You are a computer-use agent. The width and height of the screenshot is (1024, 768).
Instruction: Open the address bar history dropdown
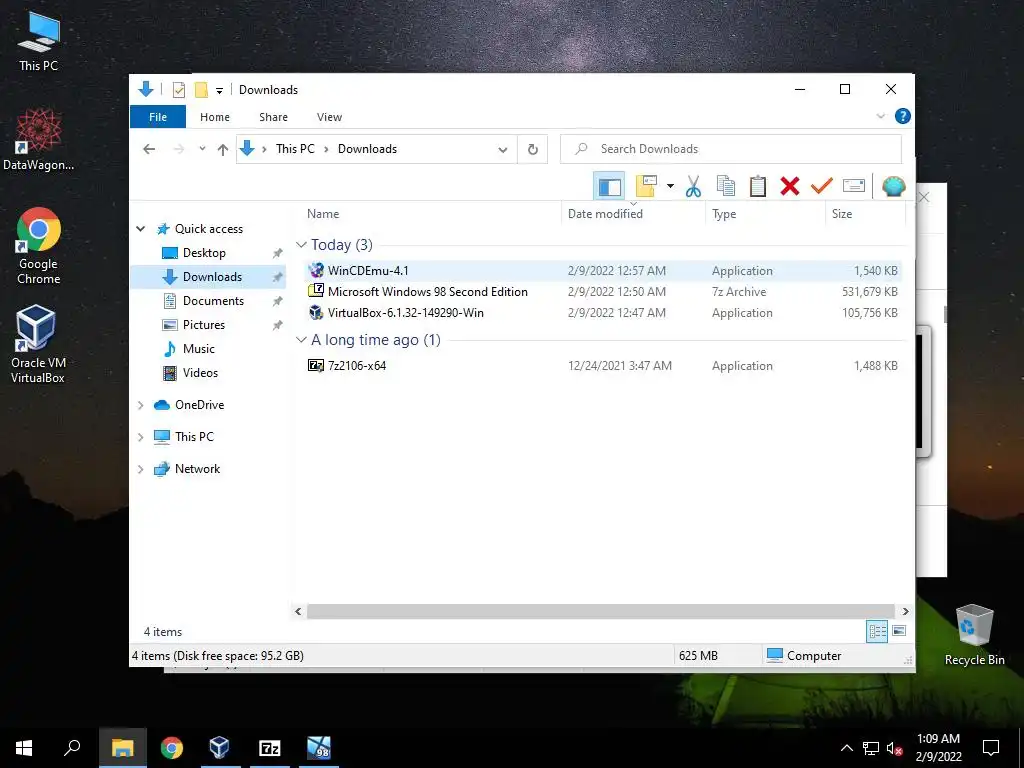(x=502, y=150)
